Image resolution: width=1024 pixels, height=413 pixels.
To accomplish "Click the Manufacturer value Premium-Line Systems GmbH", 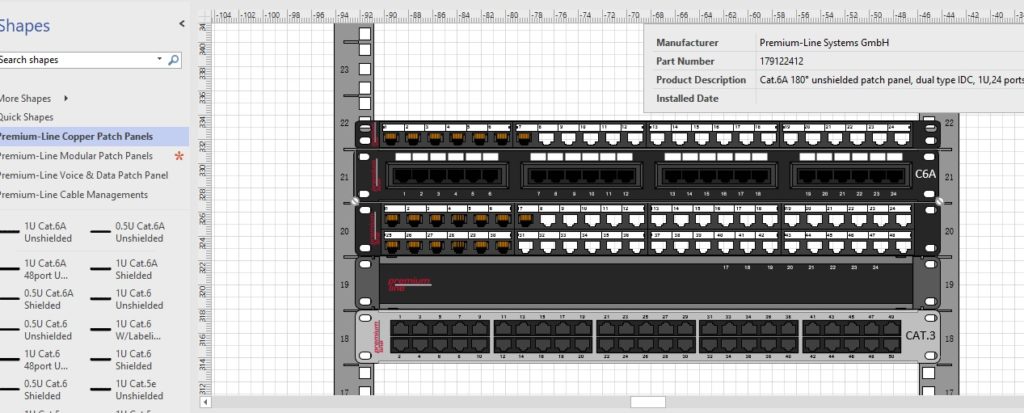I will 824,42.
